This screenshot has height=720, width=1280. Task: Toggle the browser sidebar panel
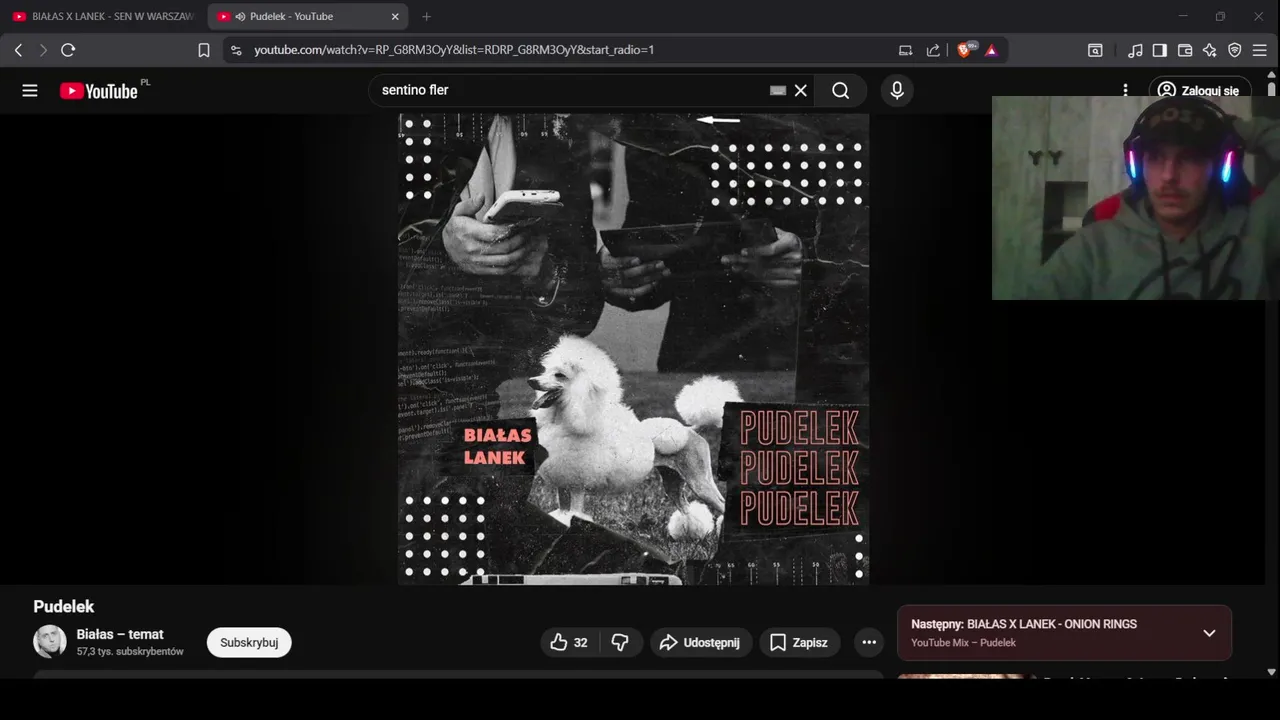click(x=1160, y=50)
